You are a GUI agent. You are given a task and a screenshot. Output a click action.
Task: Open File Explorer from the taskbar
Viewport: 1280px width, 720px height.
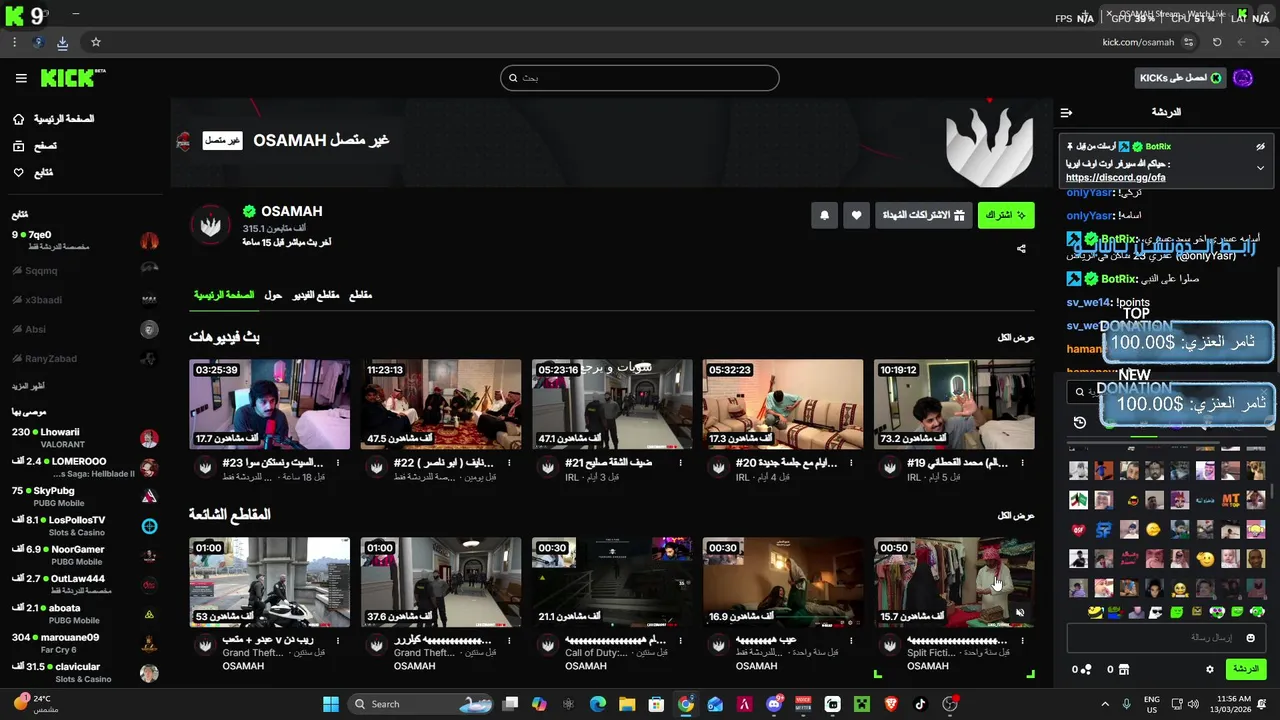pyautogui.click(x=627, y=704)
